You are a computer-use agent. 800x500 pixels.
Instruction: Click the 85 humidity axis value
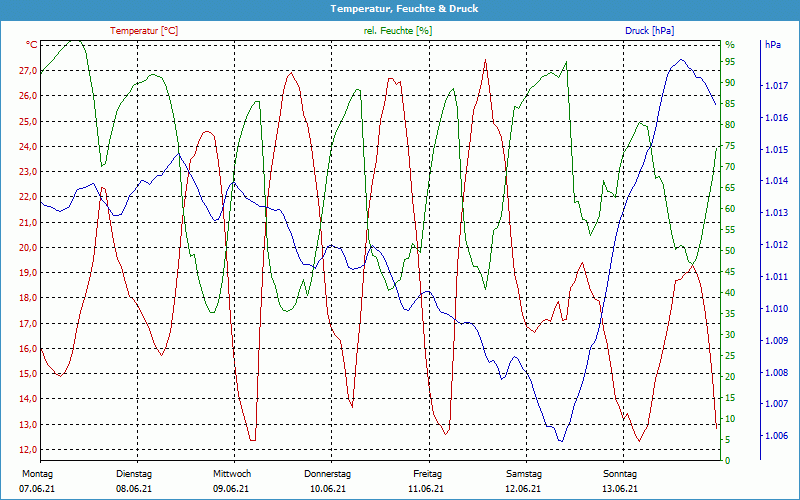point(730,104)
